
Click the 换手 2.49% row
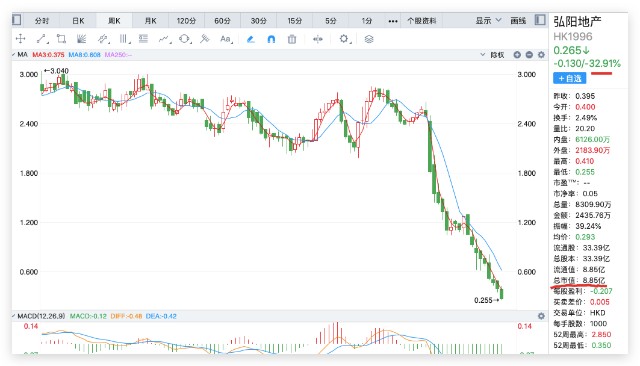click(575, 118)
